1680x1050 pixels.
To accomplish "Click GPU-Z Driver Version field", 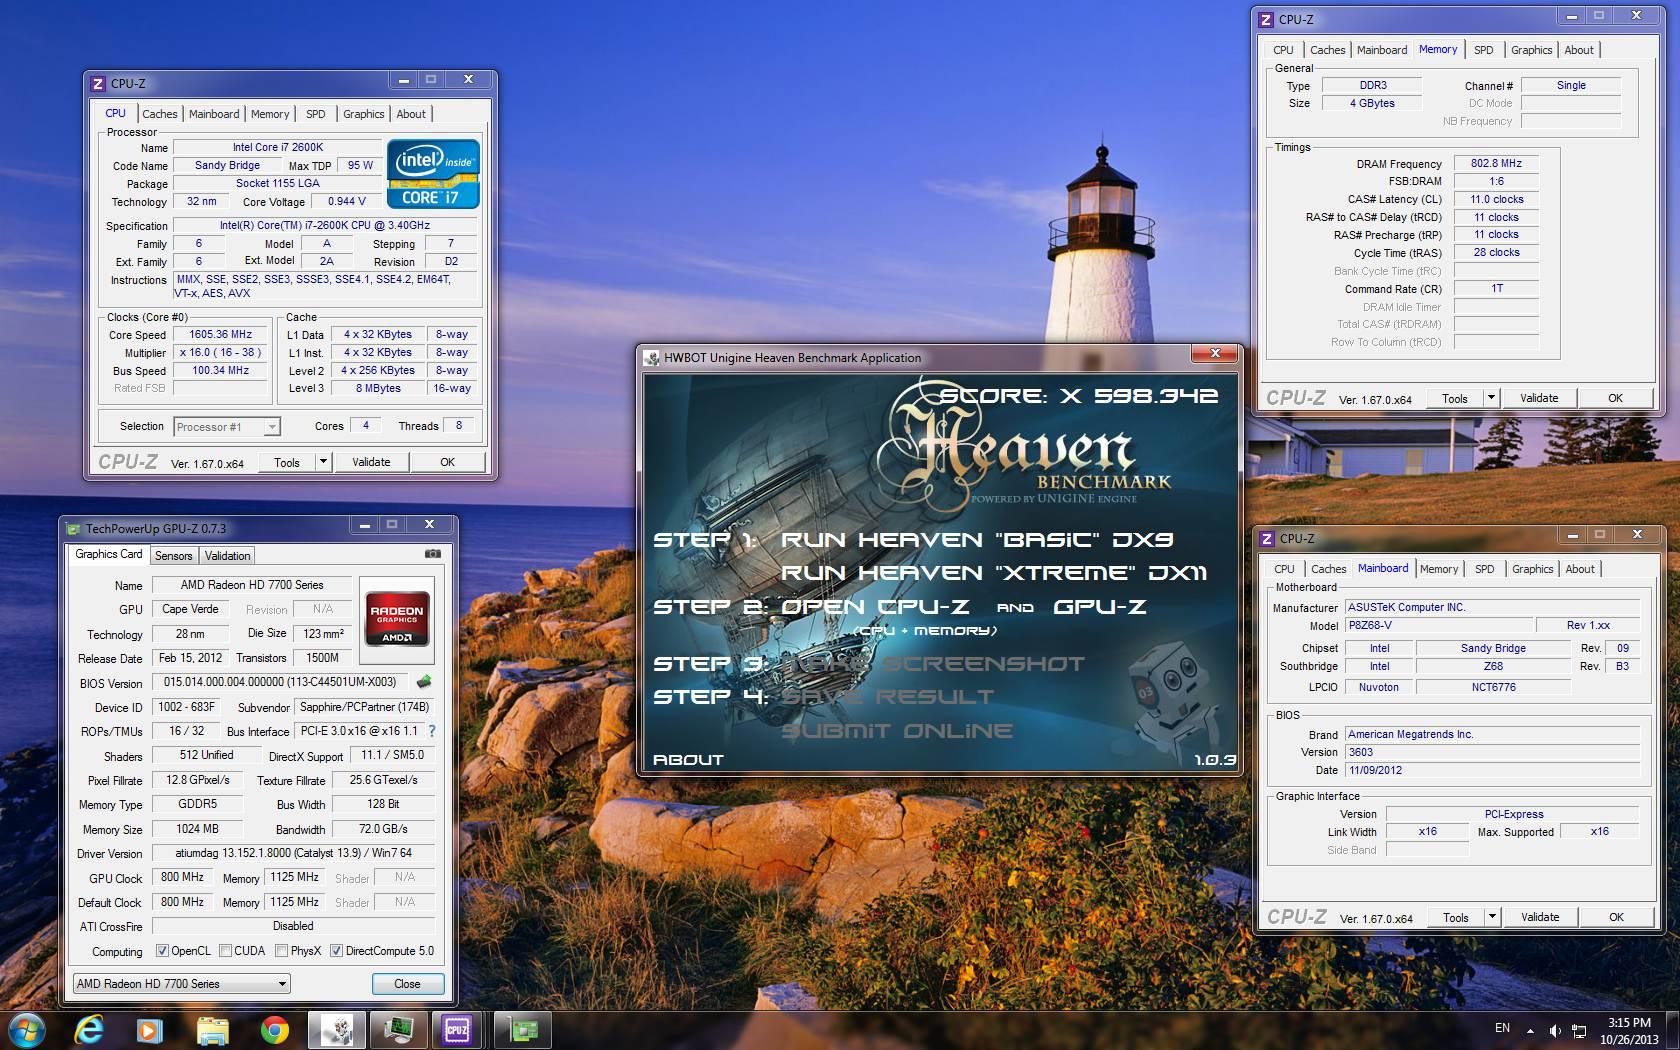I will [293, 853].
